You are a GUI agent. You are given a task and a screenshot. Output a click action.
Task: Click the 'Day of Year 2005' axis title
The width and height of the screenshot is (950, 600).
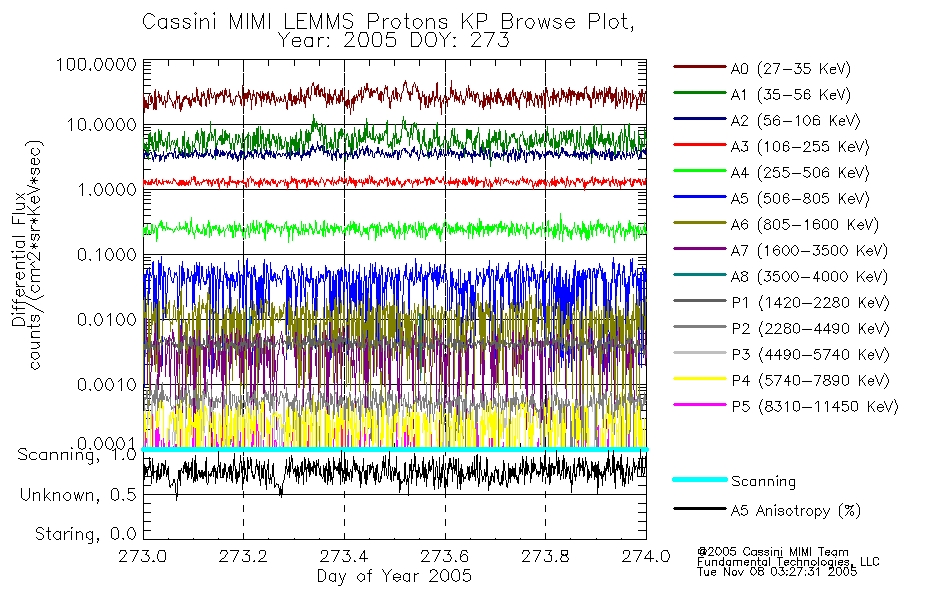(x=394, y=576)
